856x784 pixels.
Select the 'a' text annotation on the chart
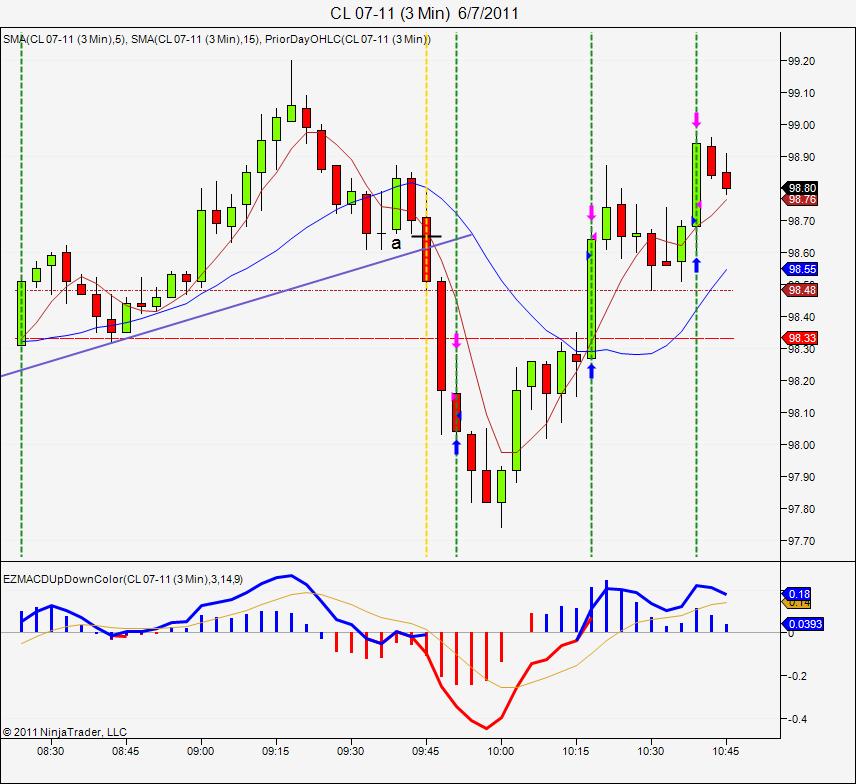(396, 243)
